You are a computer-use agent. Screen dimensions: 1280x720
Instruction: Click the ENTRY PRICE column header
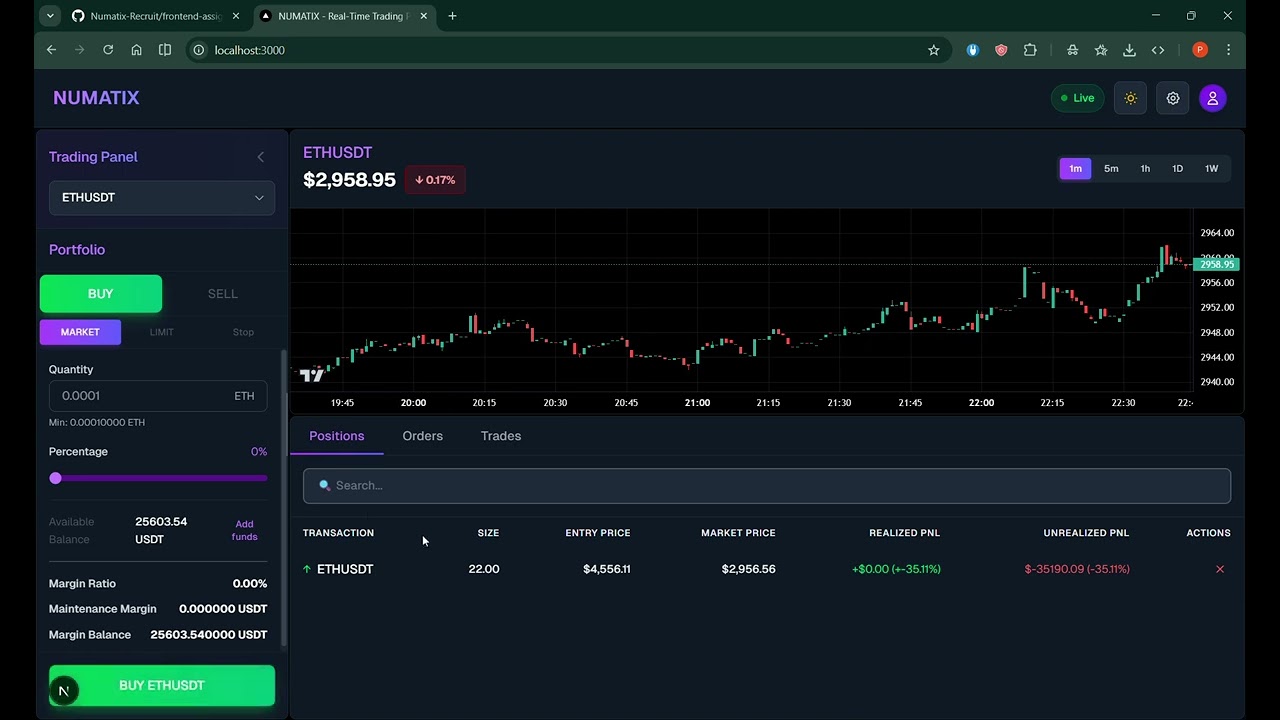point(598,533)
